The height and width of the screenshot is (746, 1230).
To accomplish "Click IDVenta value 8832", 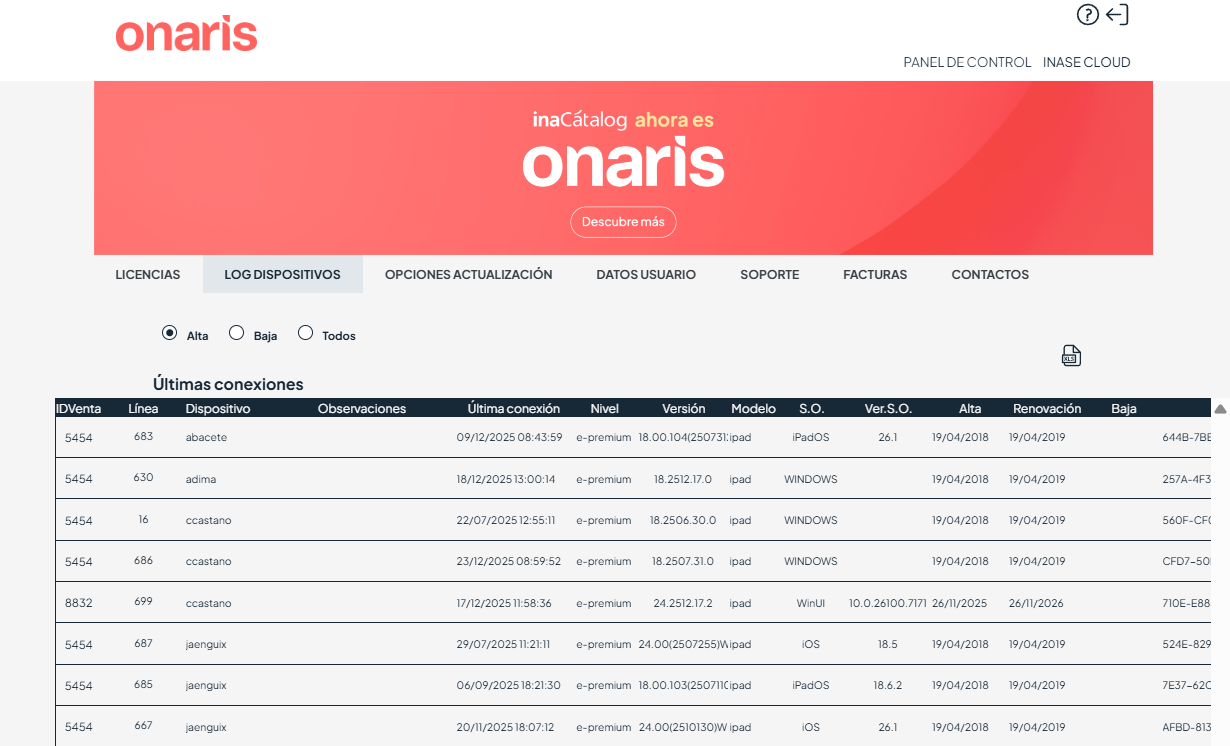I will pyautogui.click(x=78, y=603).
